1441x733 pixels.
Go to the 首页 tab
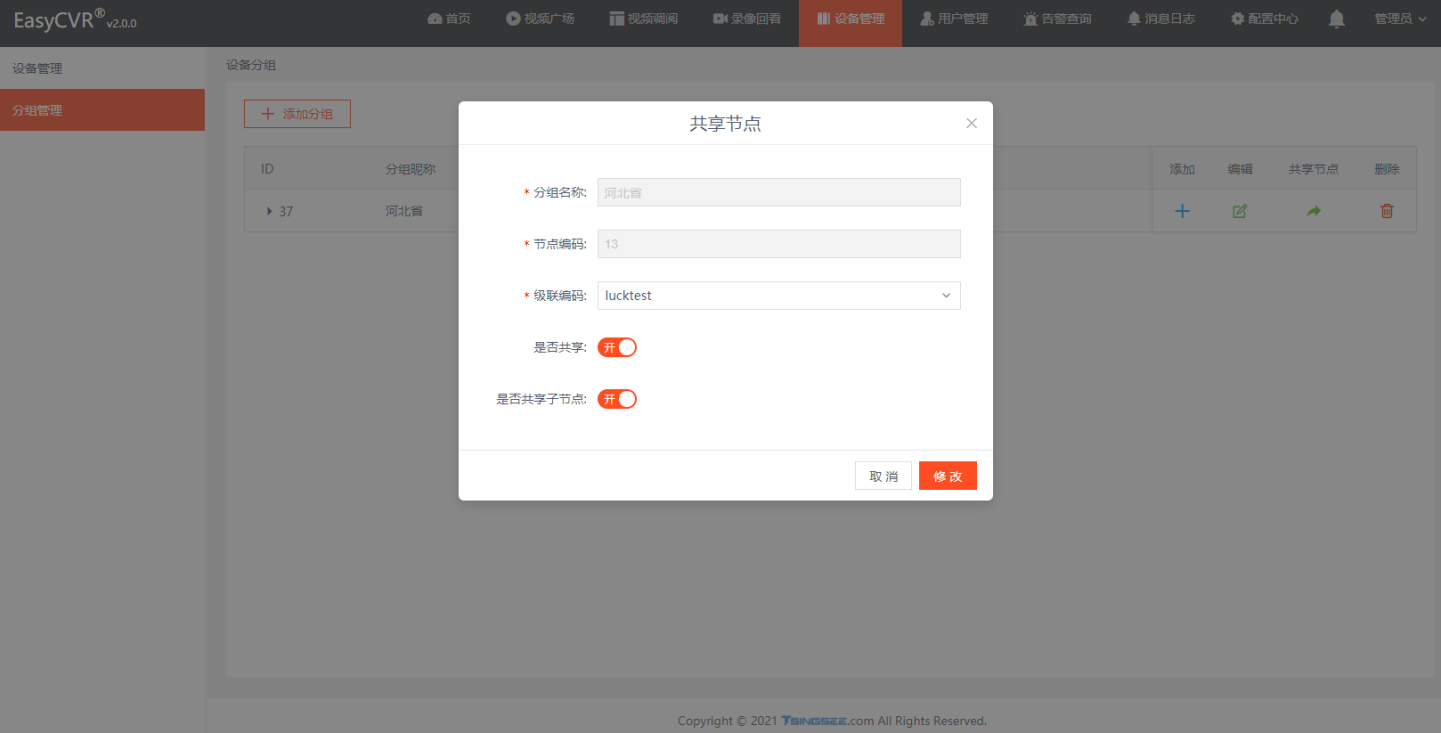pos(449,19)
